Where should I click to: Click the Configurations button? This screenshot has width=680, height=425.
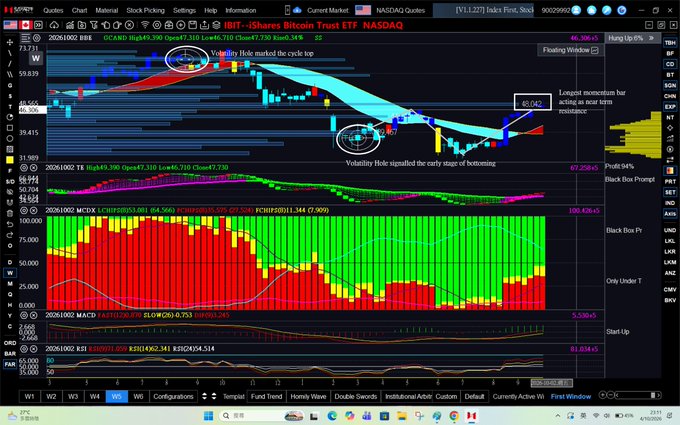coord(173,396)
